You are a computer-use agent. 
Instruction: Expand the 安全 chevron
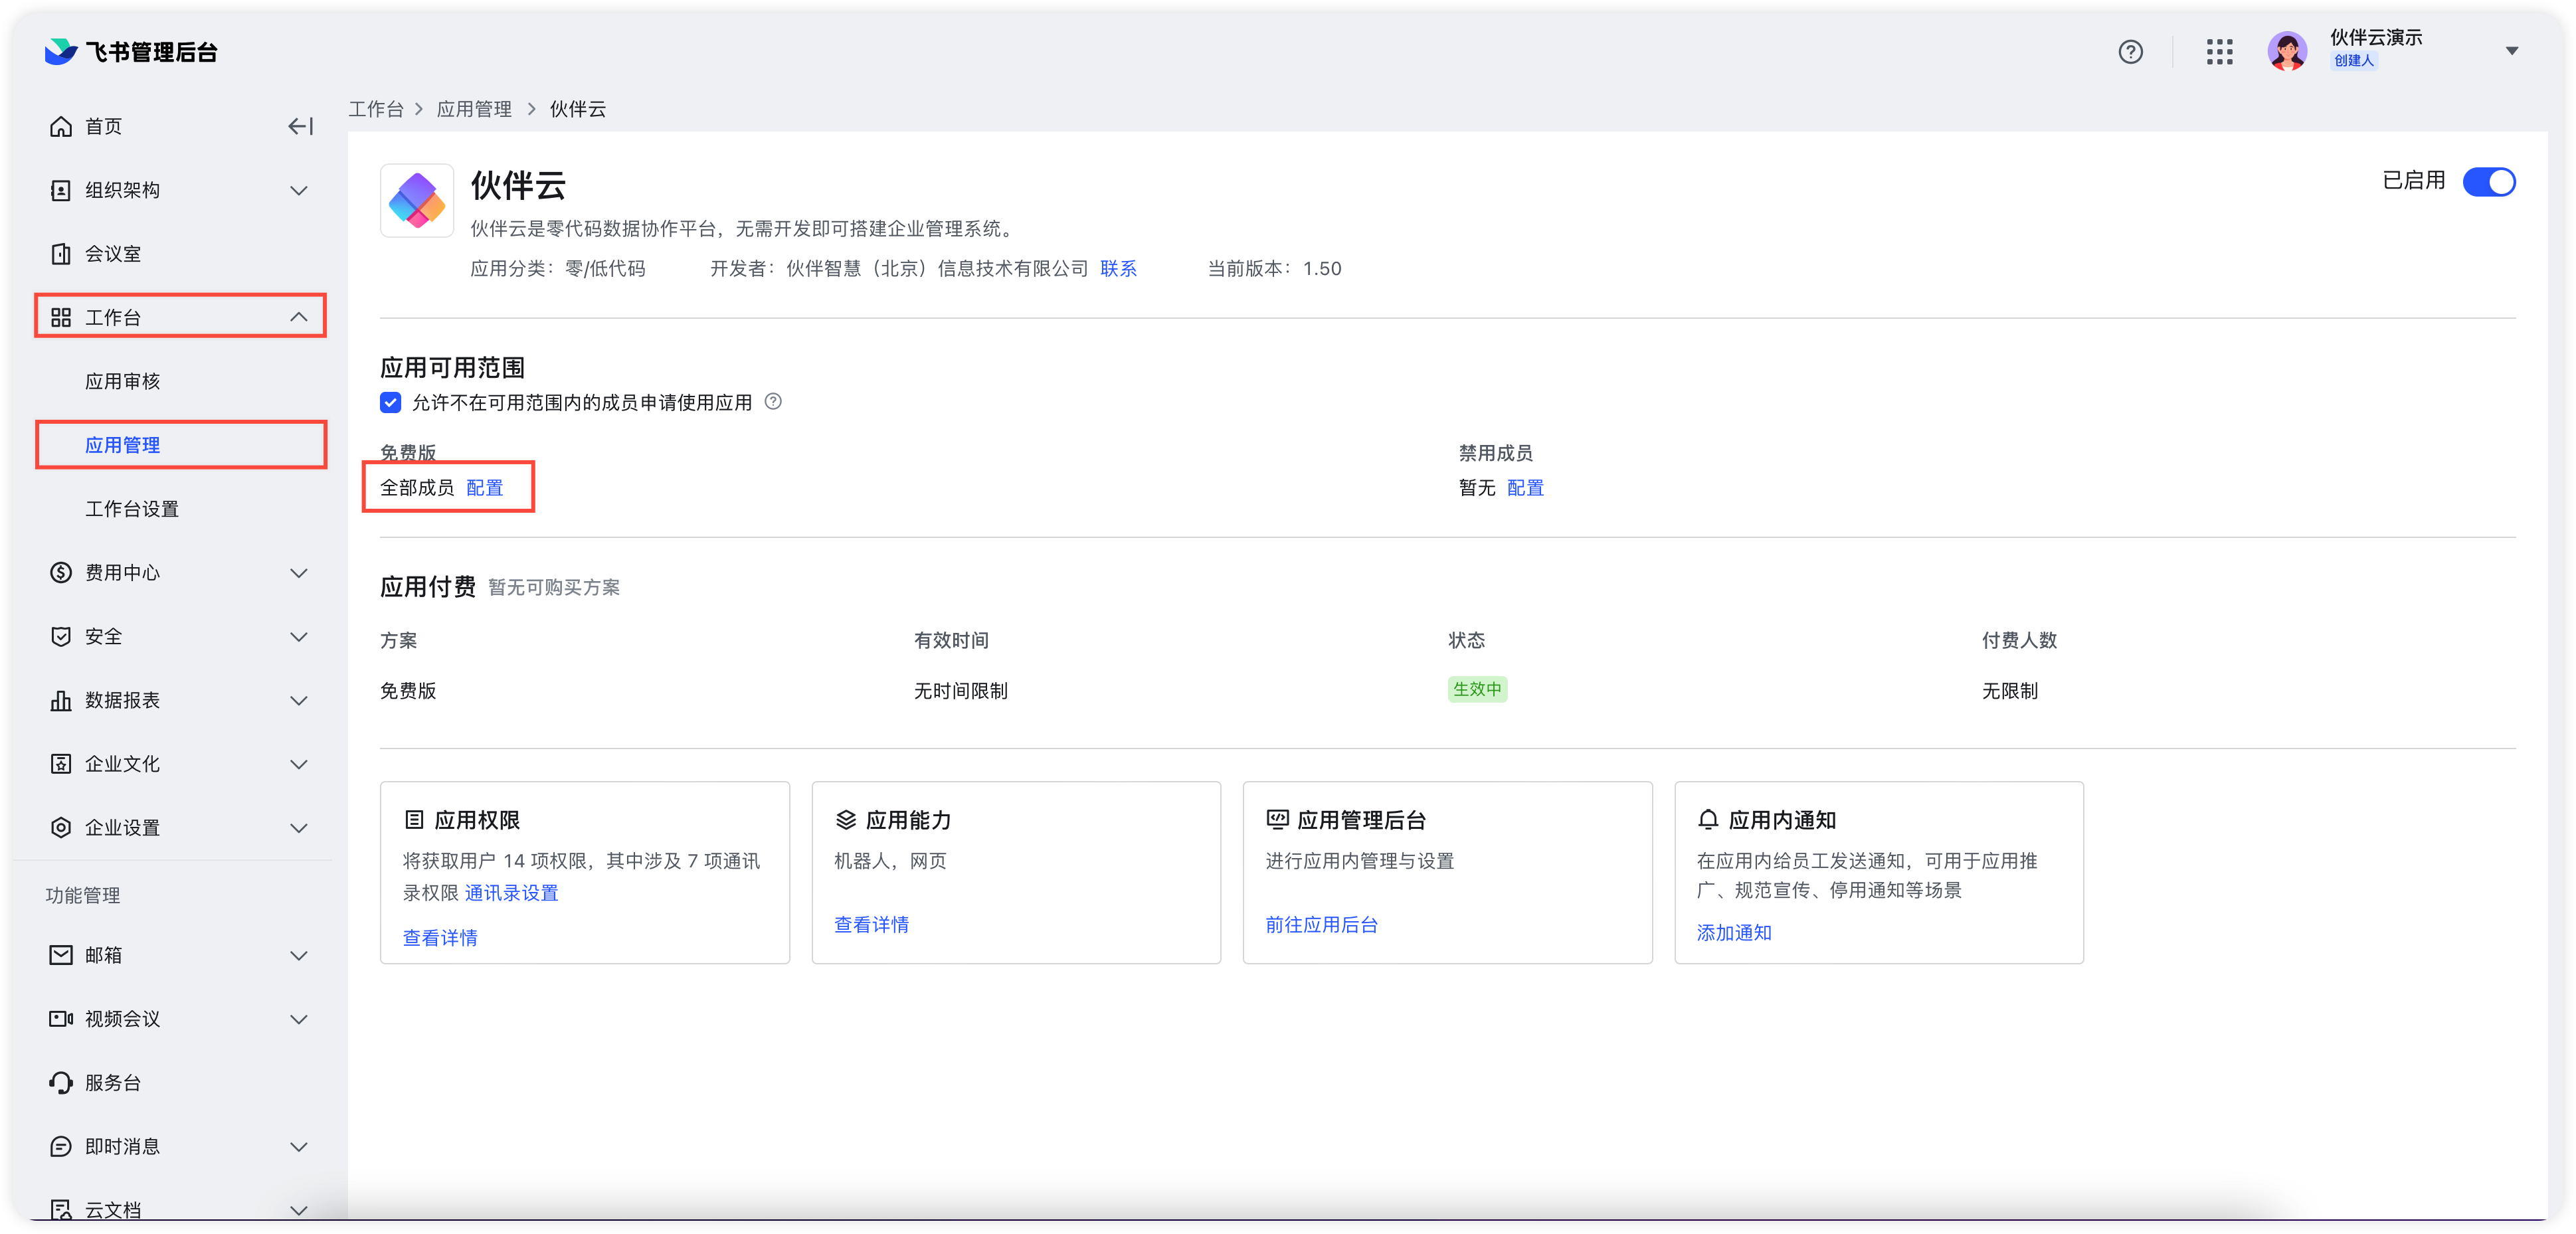tap(298, 636)
